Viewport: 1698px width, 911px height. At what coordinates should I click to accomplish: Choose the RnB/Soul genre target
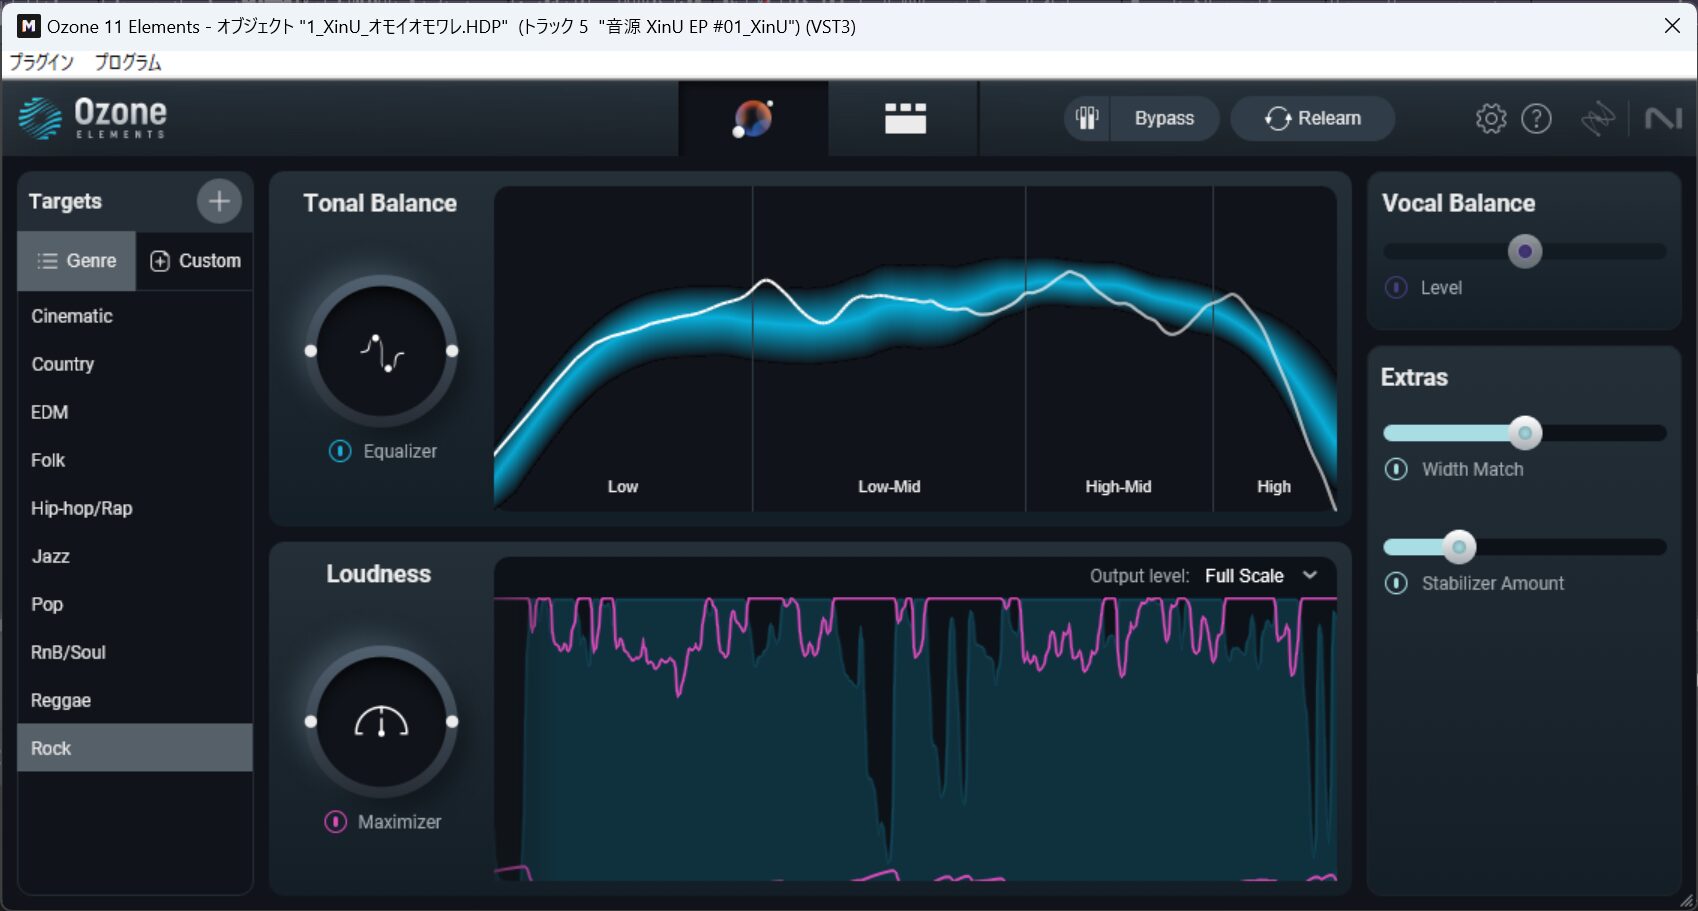coord(135,652)
